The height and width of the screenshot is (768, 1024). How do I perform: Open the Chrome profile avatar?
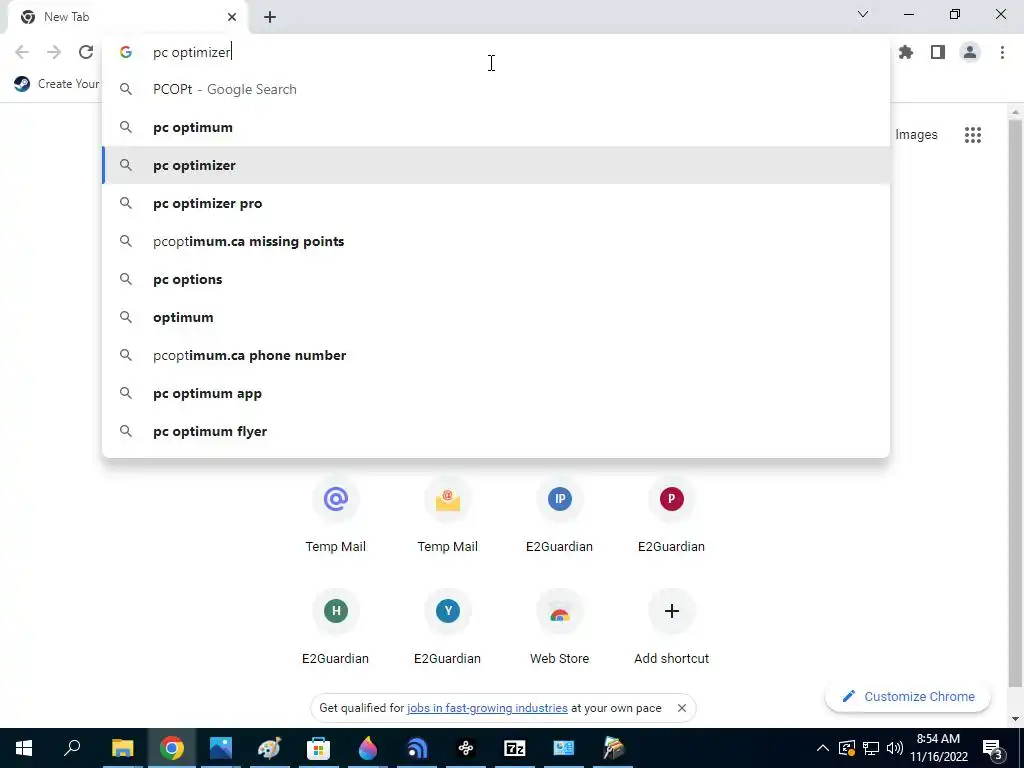[x=970, y=52]
